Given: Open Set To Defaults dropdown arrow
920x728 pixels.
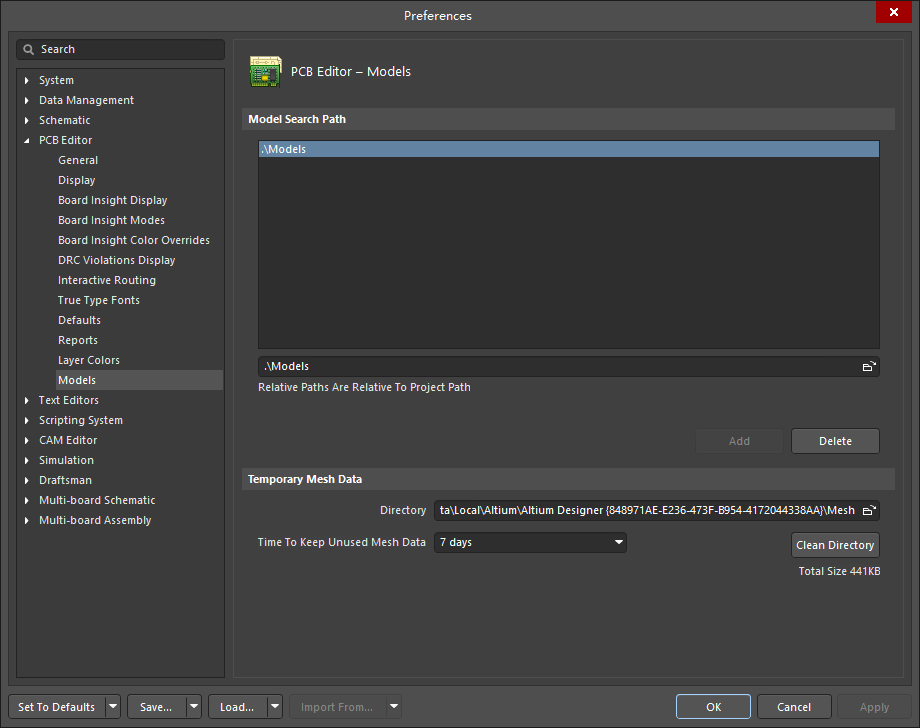Looking at the screenshot, I should pos(113,707).
